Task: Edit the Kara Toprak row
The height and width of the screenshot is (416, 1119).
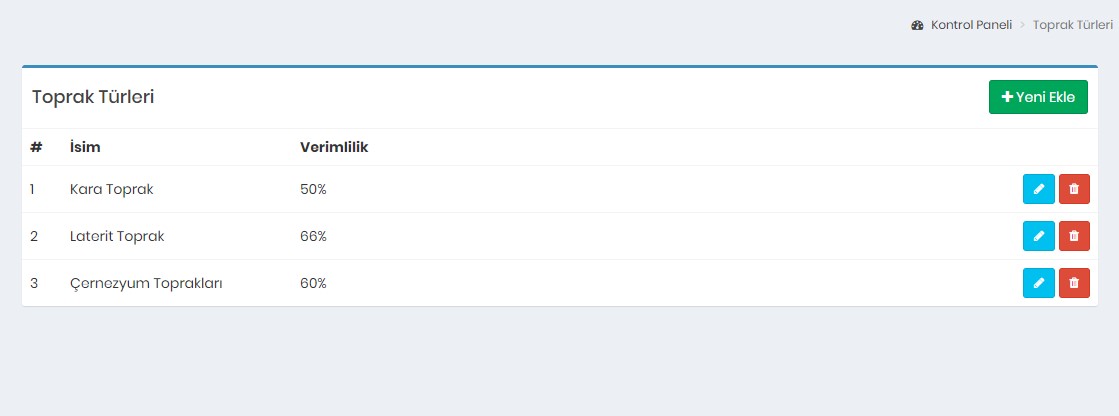Action: point(1038,189)
